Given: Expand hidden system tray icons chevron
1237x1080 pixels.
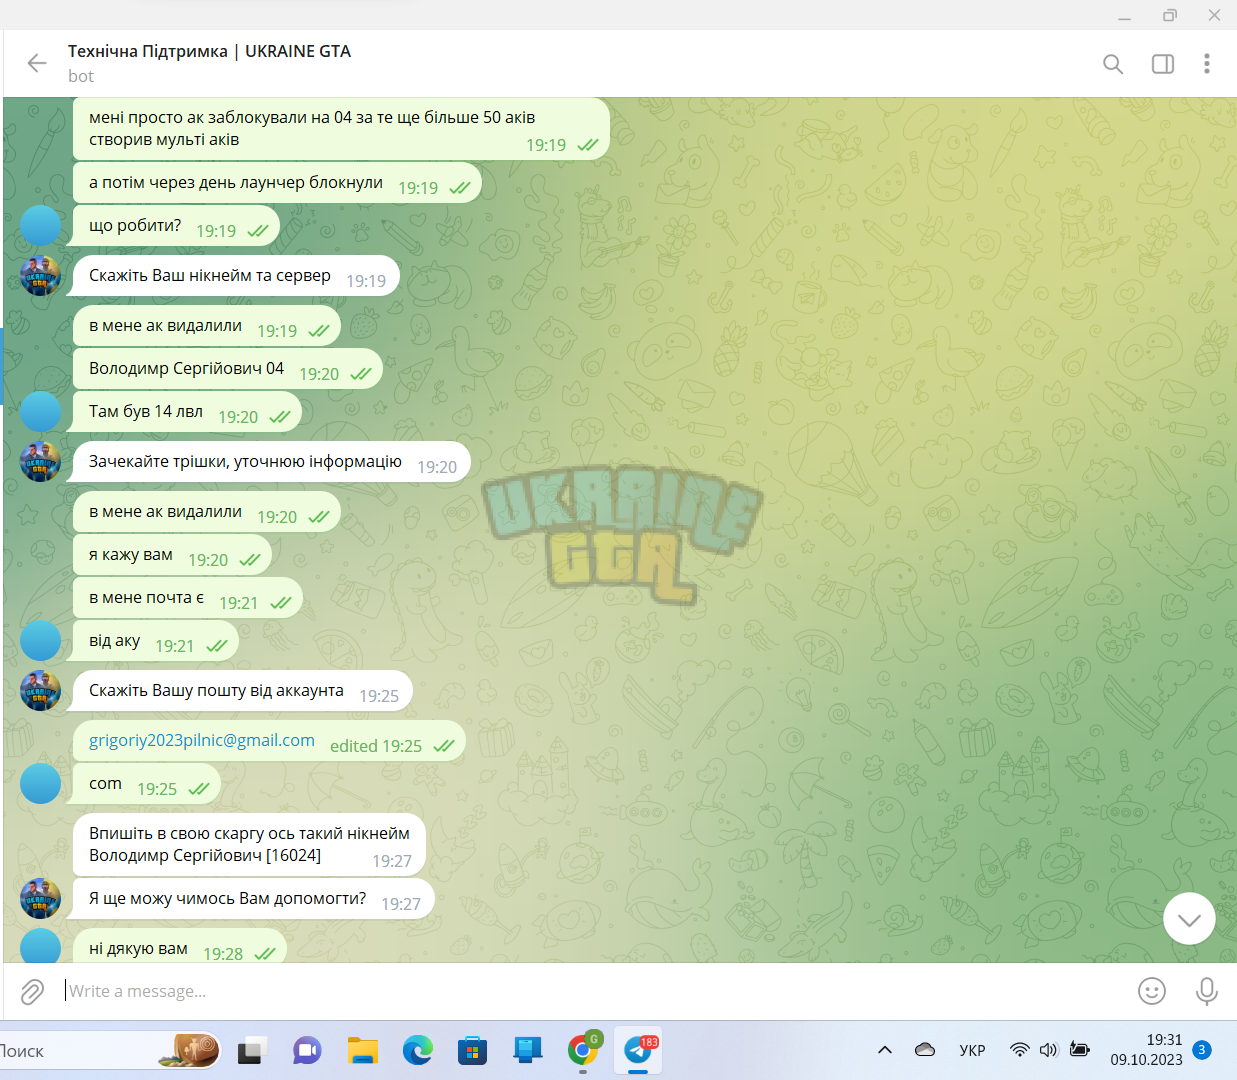Looking at the screenshot, I should pos(885,1050).
